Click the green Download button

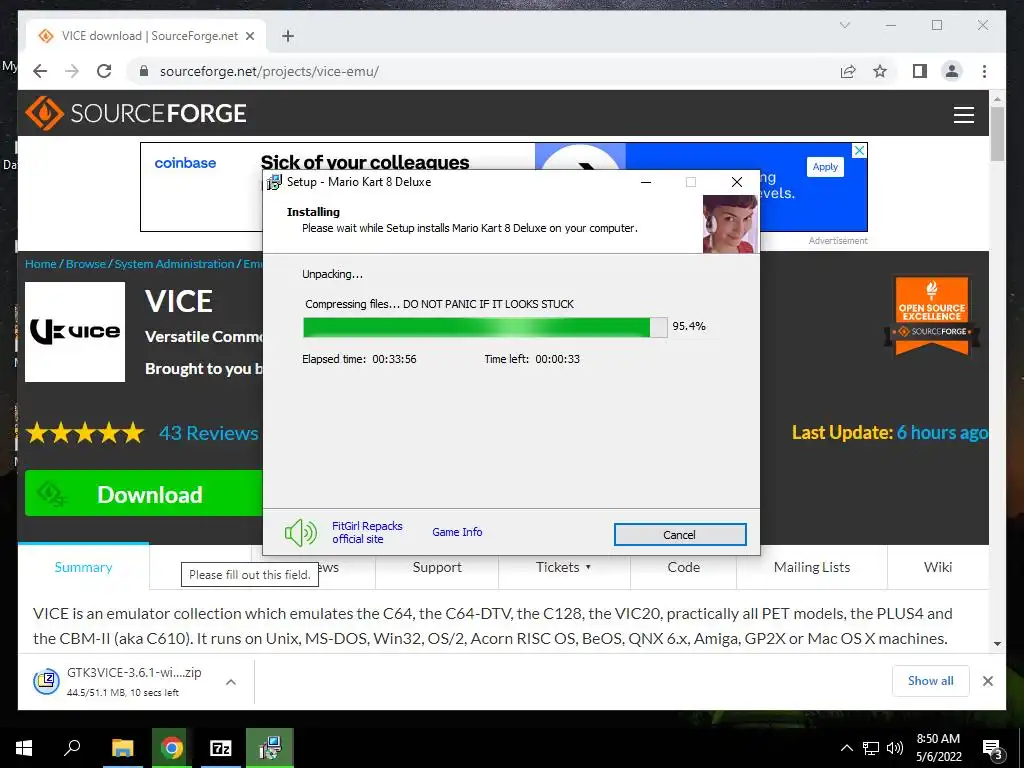144,494
